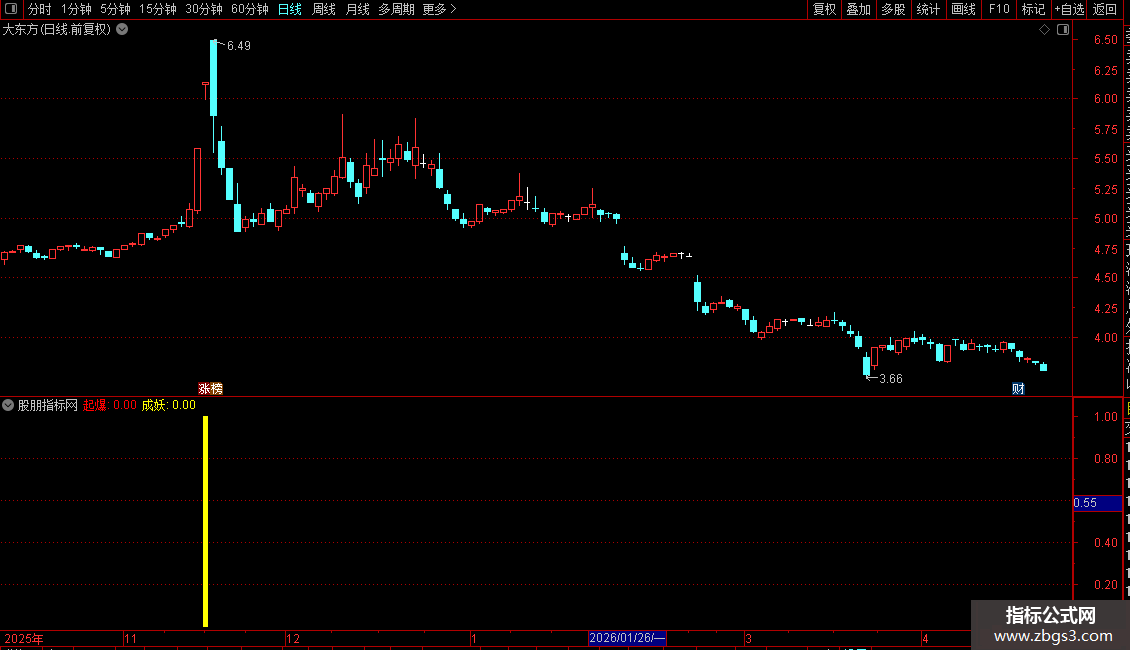Click the 2025年 label on the time axis

click(x=24, y=638)
